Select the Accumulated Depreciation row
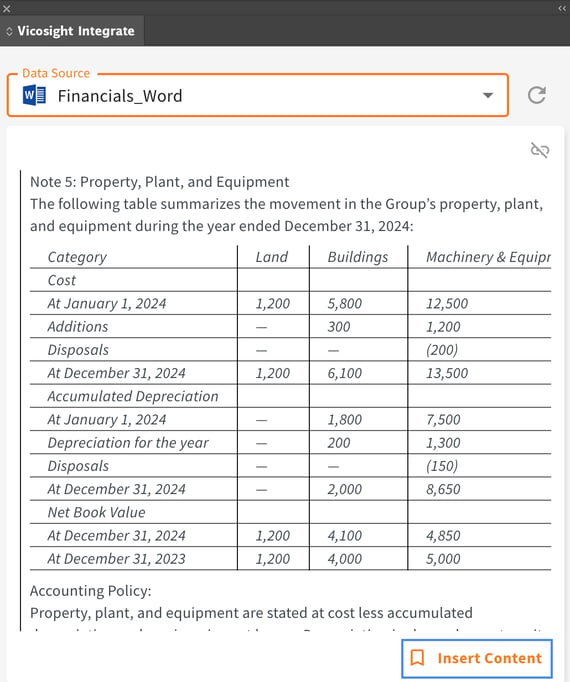570x682 pixels. click(290, 396)
